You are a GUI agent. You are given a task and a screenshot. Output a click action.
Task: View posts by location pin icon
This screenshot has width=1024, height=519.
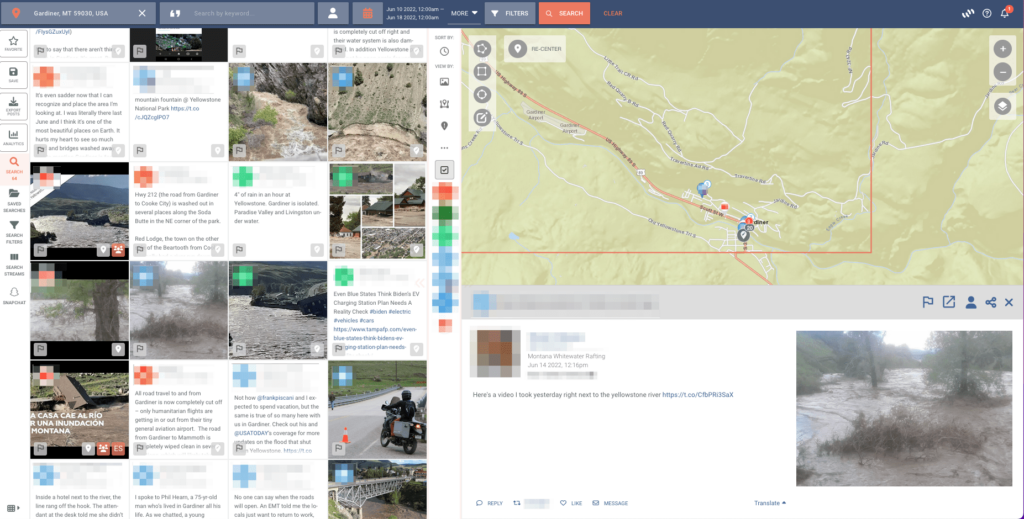tap(444, 125)
